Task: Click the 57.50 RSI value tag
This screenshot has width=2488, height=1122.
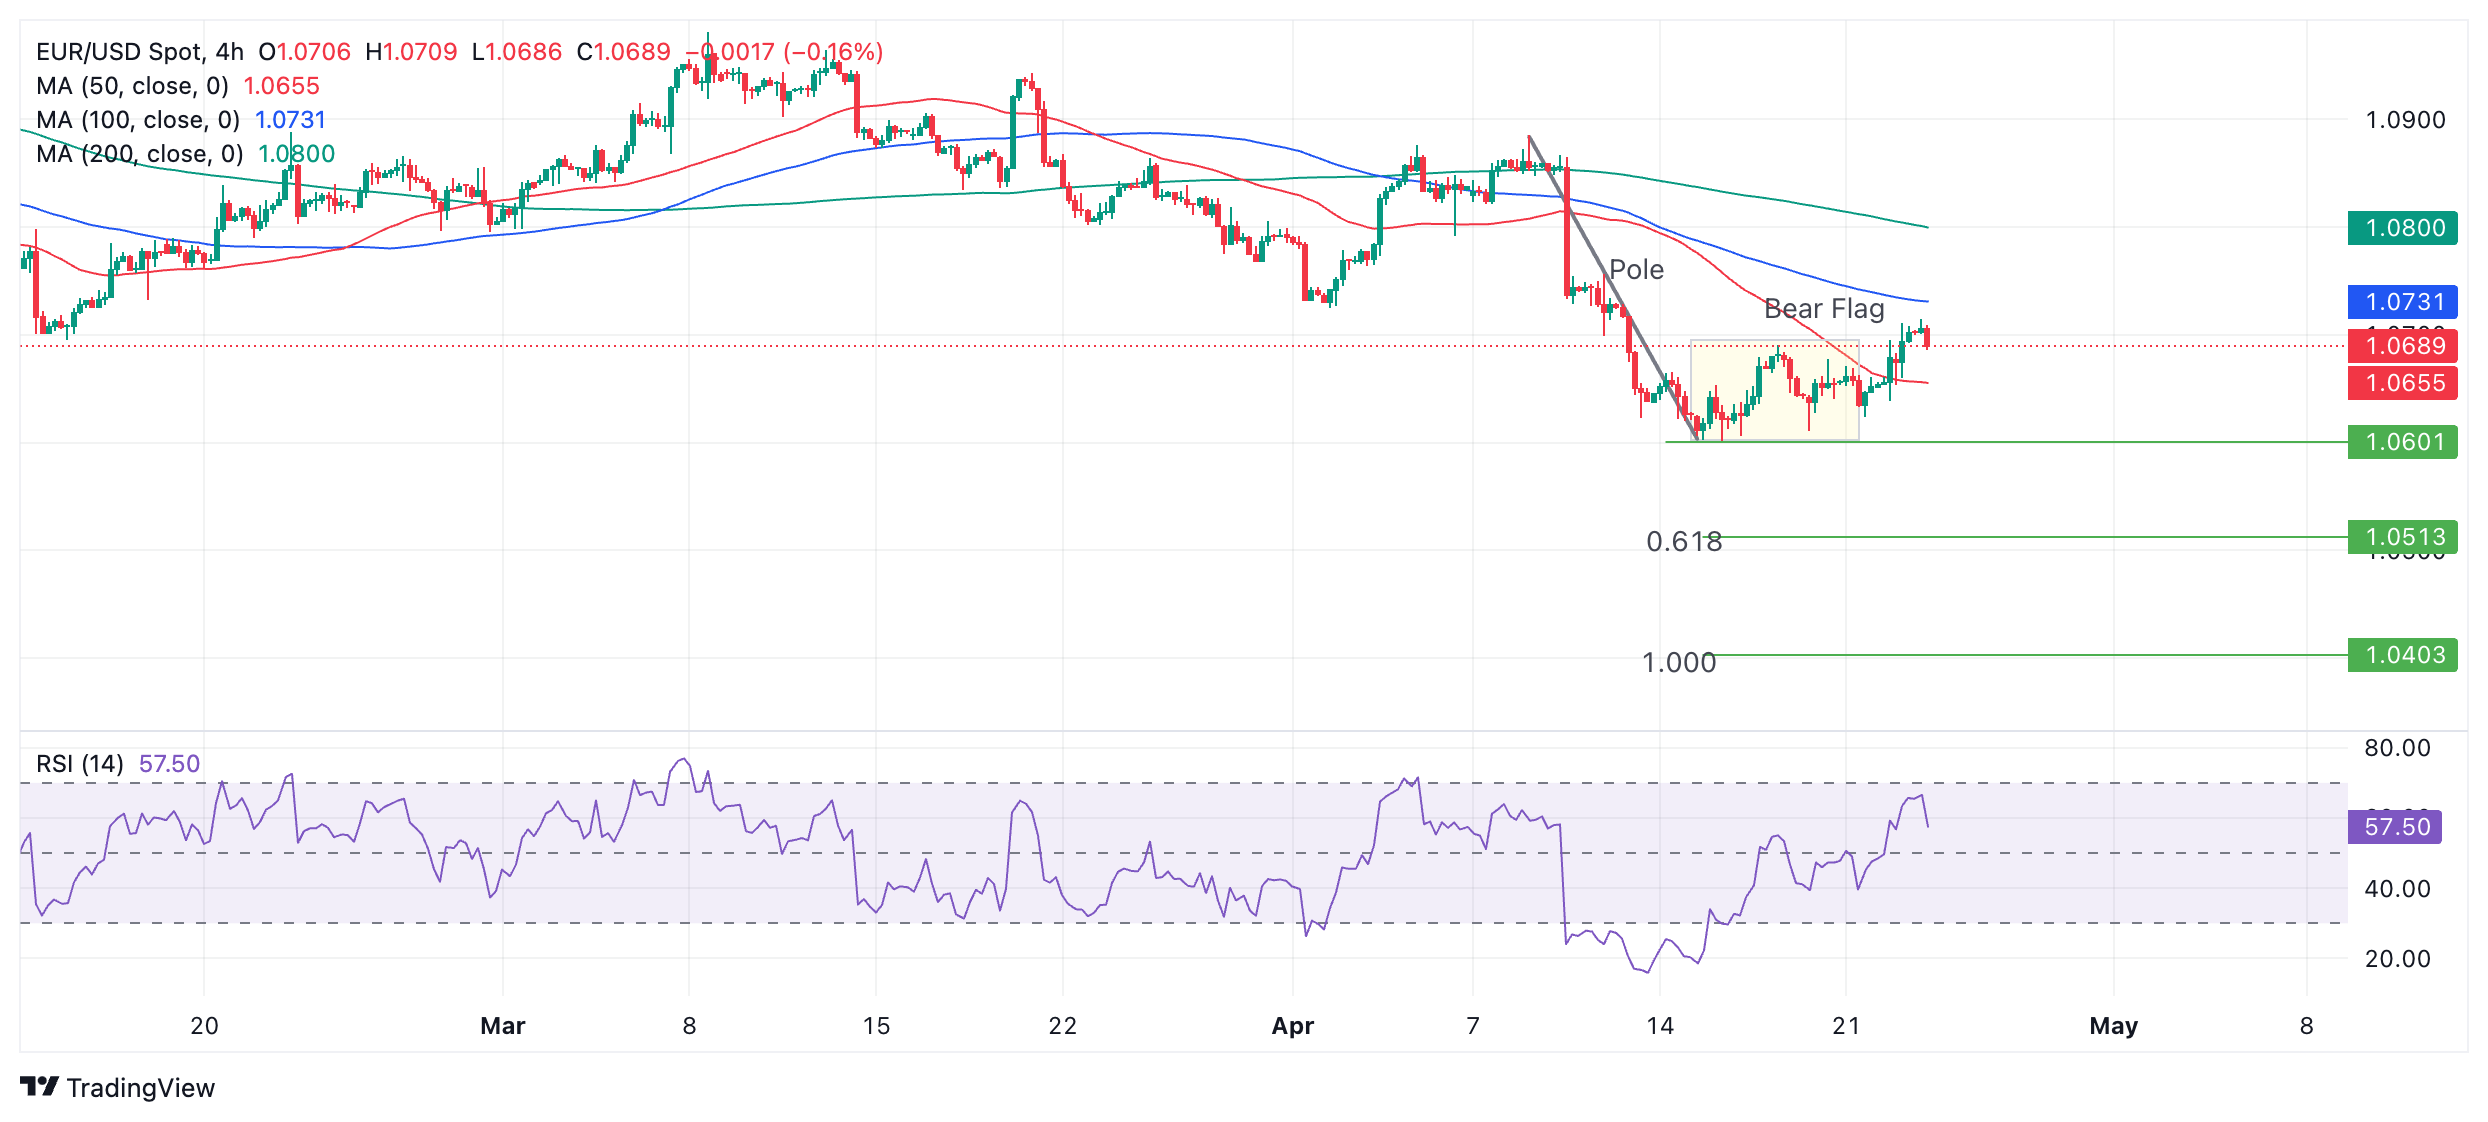Action: [x=2394, y=827]
